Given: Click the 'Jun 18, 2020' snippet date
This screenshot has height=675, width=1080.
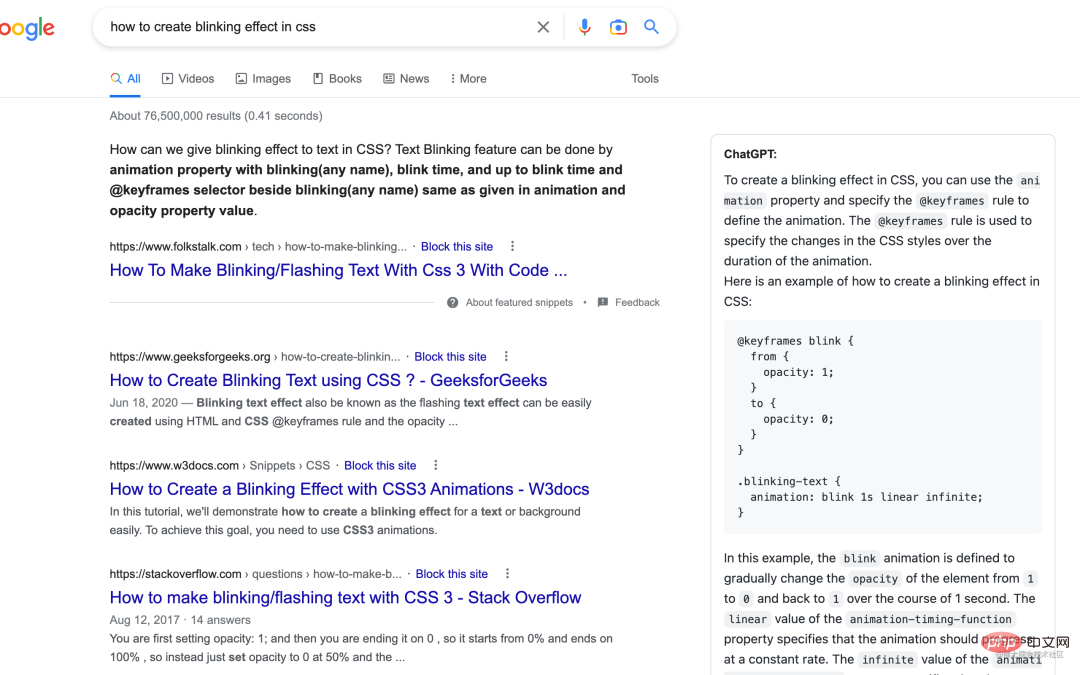Looking at the screenshot, I should point(143,403).
